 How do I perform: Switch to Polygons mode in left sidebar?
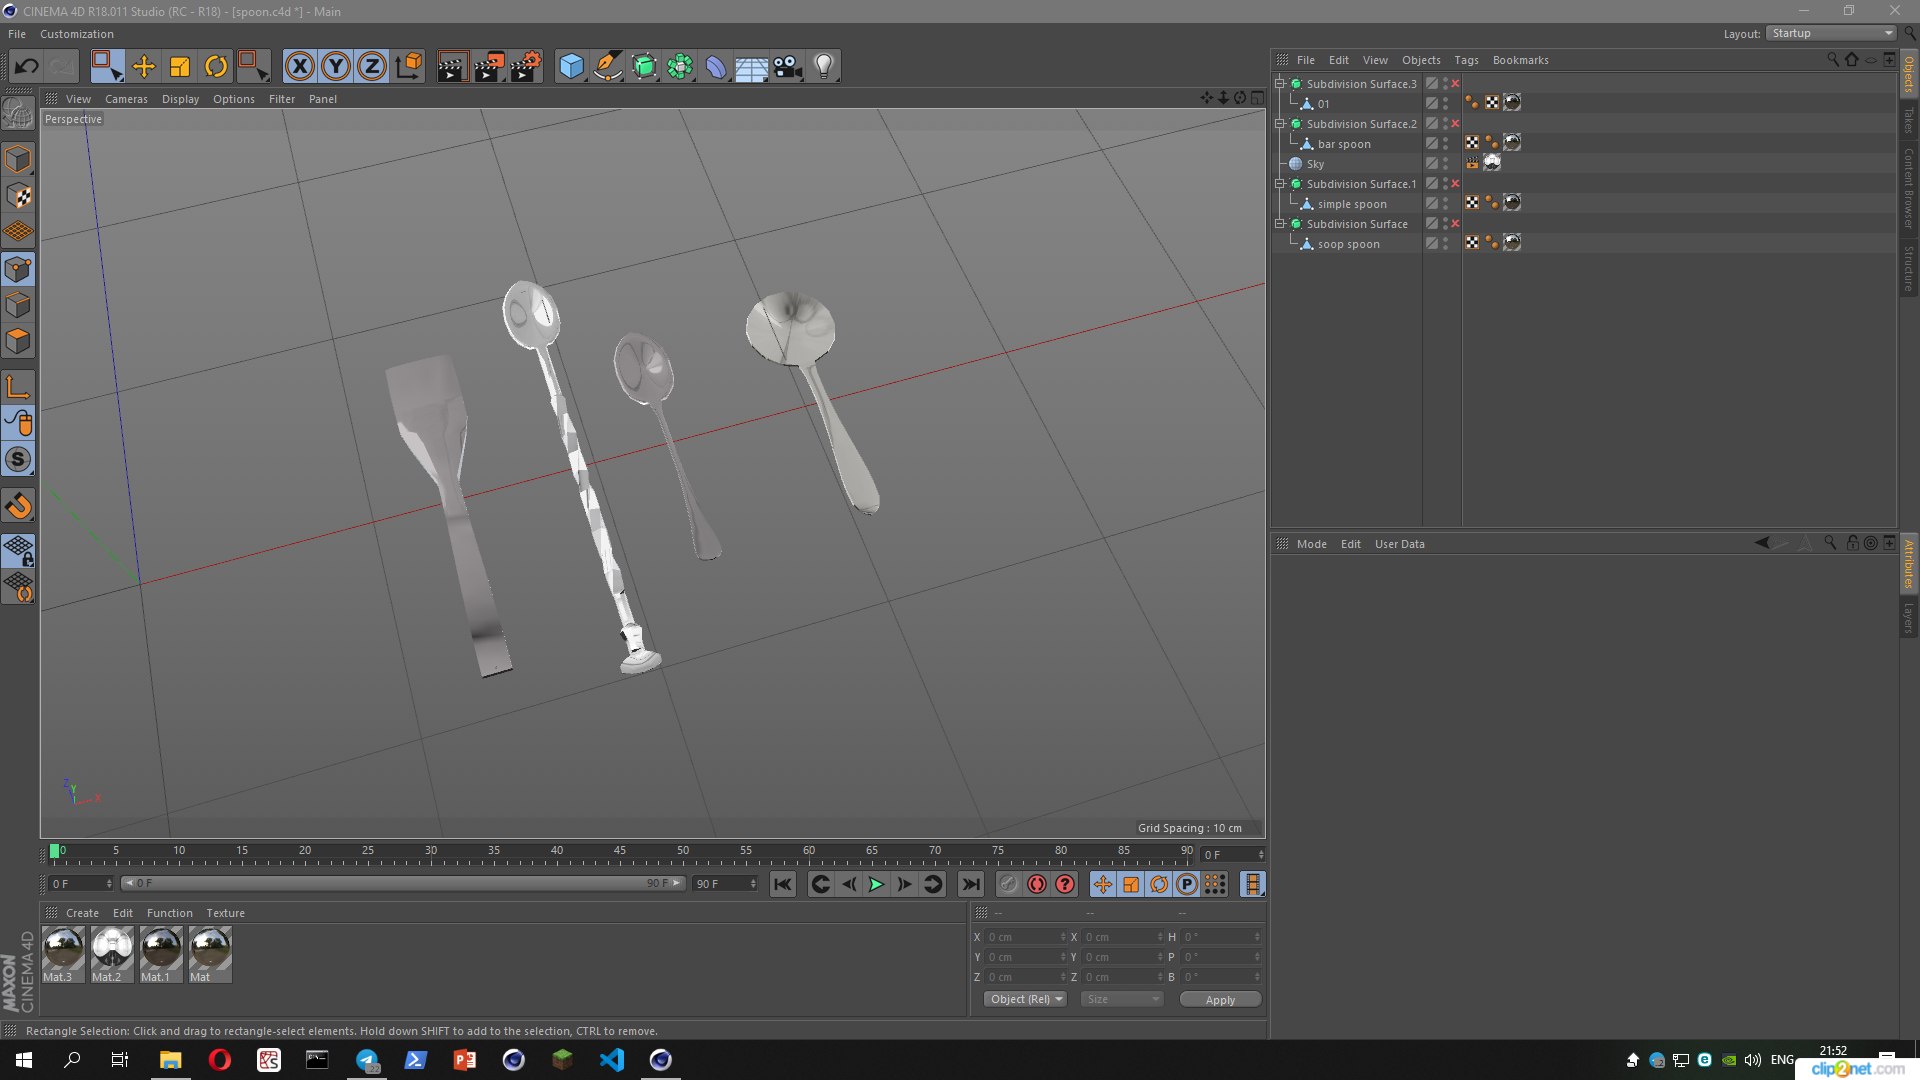click(18, 341)
